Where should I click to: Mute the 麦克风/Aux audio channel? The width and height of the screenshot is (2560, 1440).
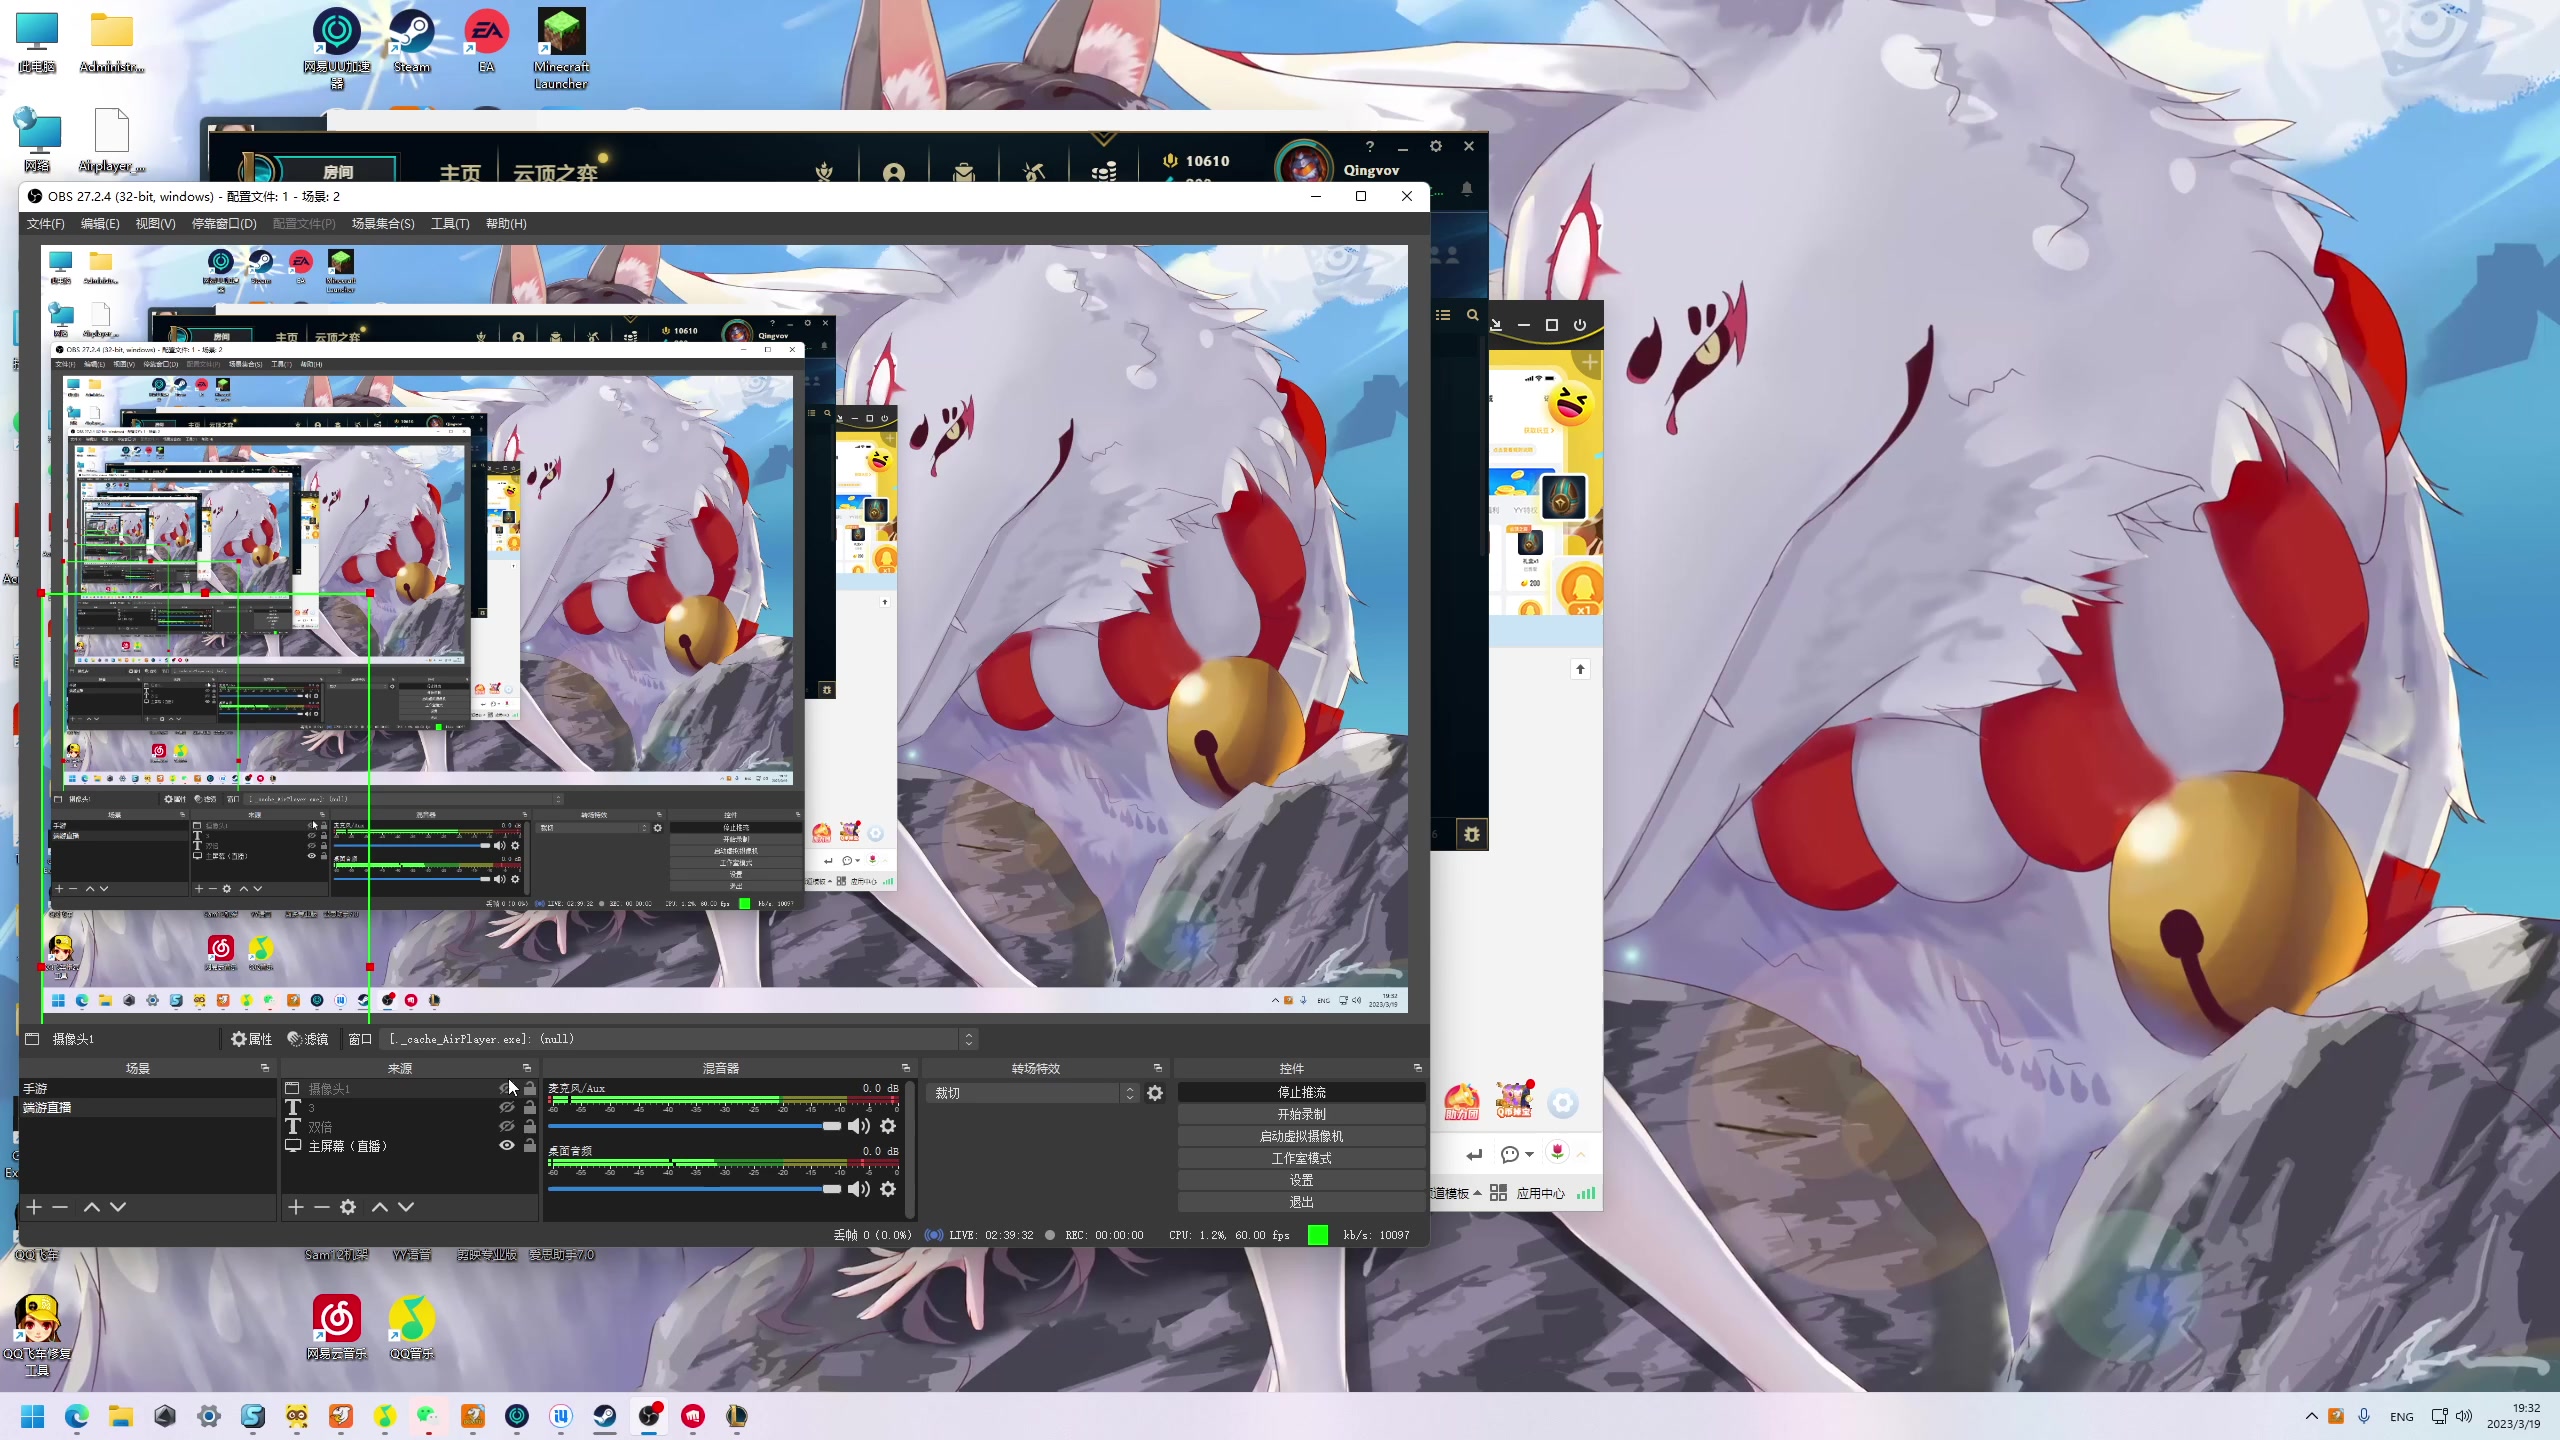858,1126
